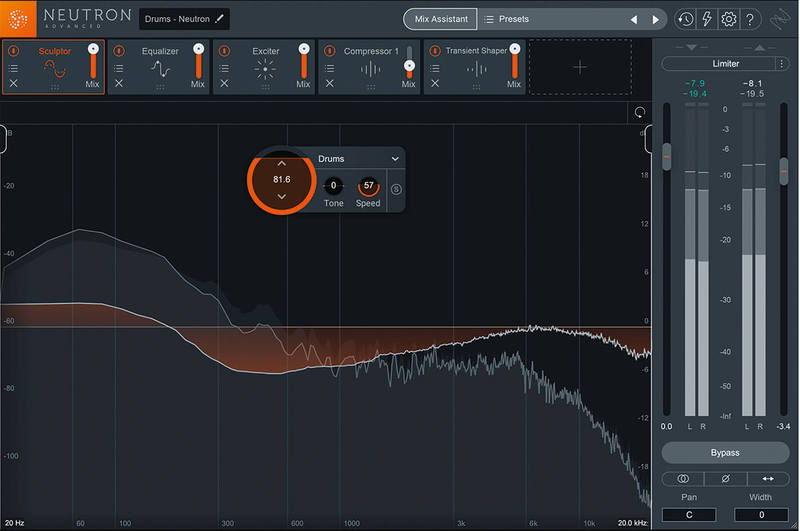Click the Speed knob
Image resolution: width=800 pixels, height=531 pixels.
click(368, 186)
